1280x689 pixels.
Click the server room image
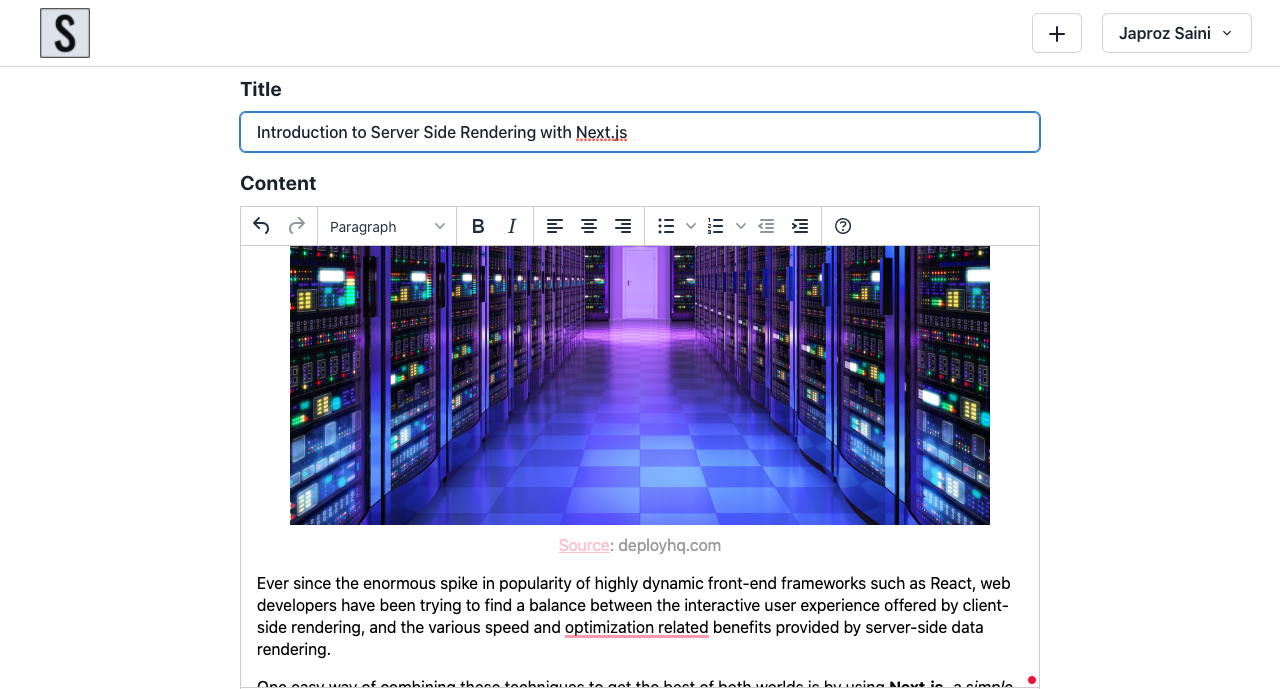[x=640, y=385]
